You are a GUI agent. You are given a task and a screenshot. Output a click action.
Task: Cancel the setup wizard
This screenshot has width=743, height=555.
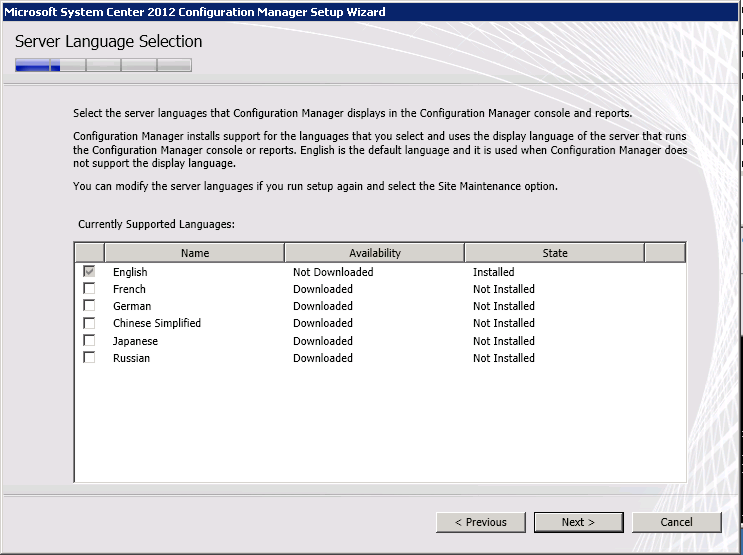click(x=677, y=522)
